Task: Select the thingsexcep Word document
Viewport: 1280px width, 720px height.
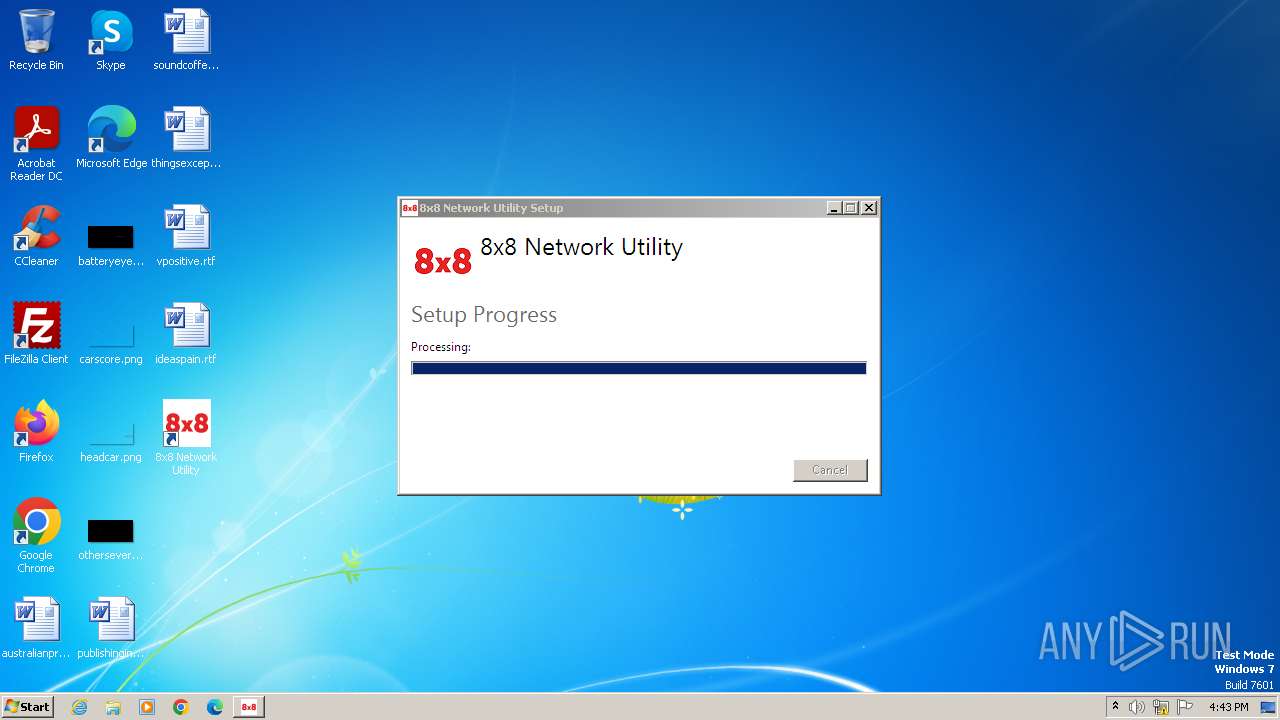Action: click(x=186, y=137)
